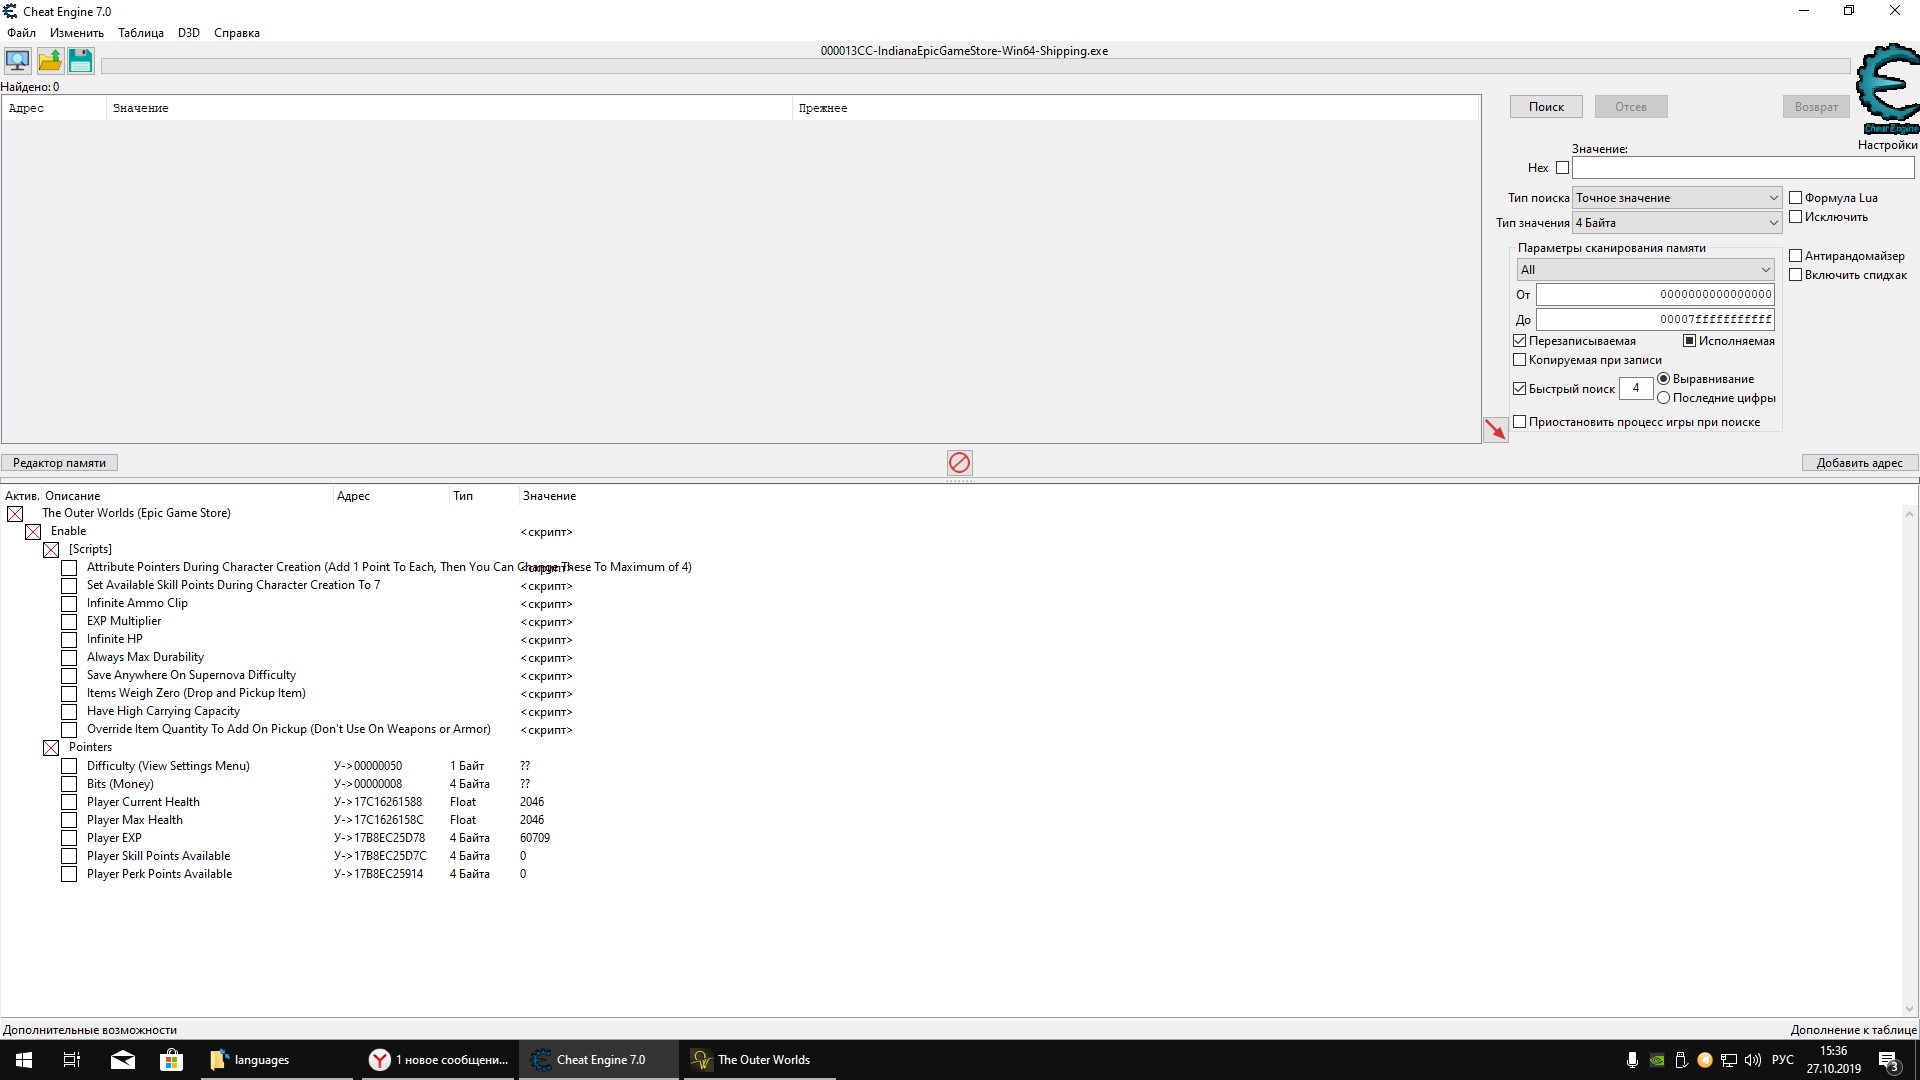
Task: Open Task View on the taskbar
Action: [72, 1060]
